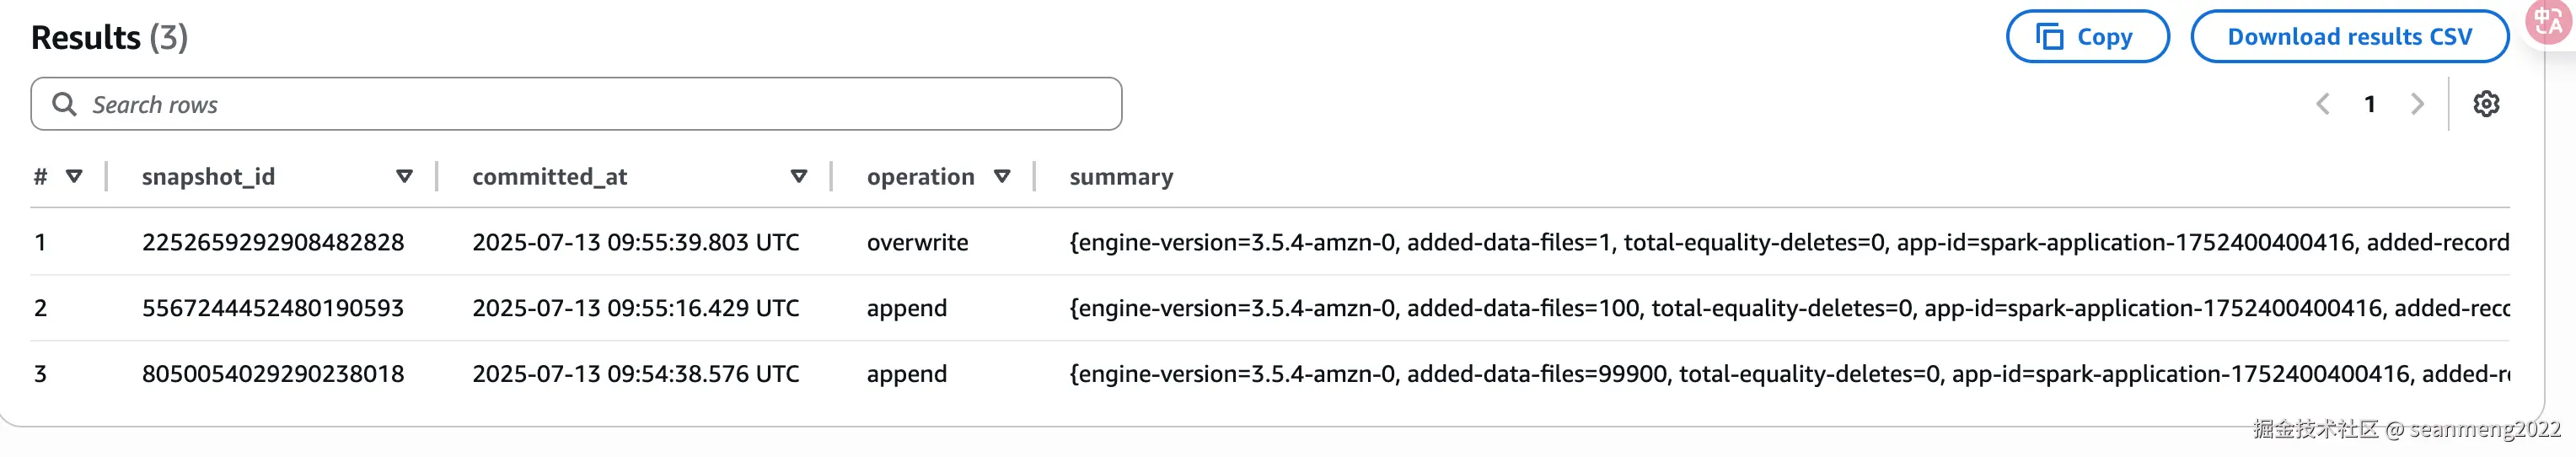
Task: Go to next results page
Action: tap(2417, 104)
